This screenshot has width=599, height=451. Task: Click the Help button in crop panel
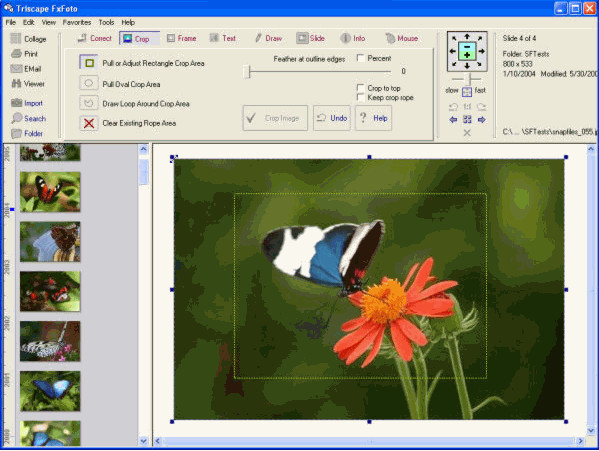pyautogui.click(x=373, y=118)
